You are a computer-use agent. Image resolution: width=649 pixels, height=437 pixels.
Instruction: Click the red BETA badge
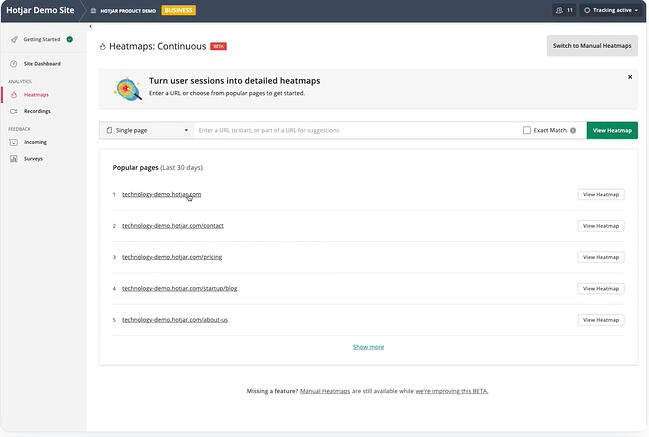point(218,46)
